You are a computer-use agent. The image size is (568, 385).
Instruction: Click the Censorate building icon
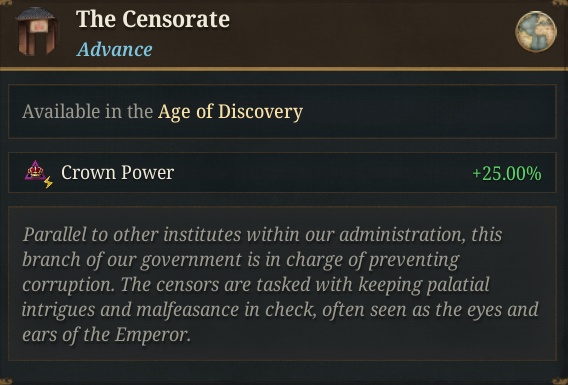coord(37,32)
